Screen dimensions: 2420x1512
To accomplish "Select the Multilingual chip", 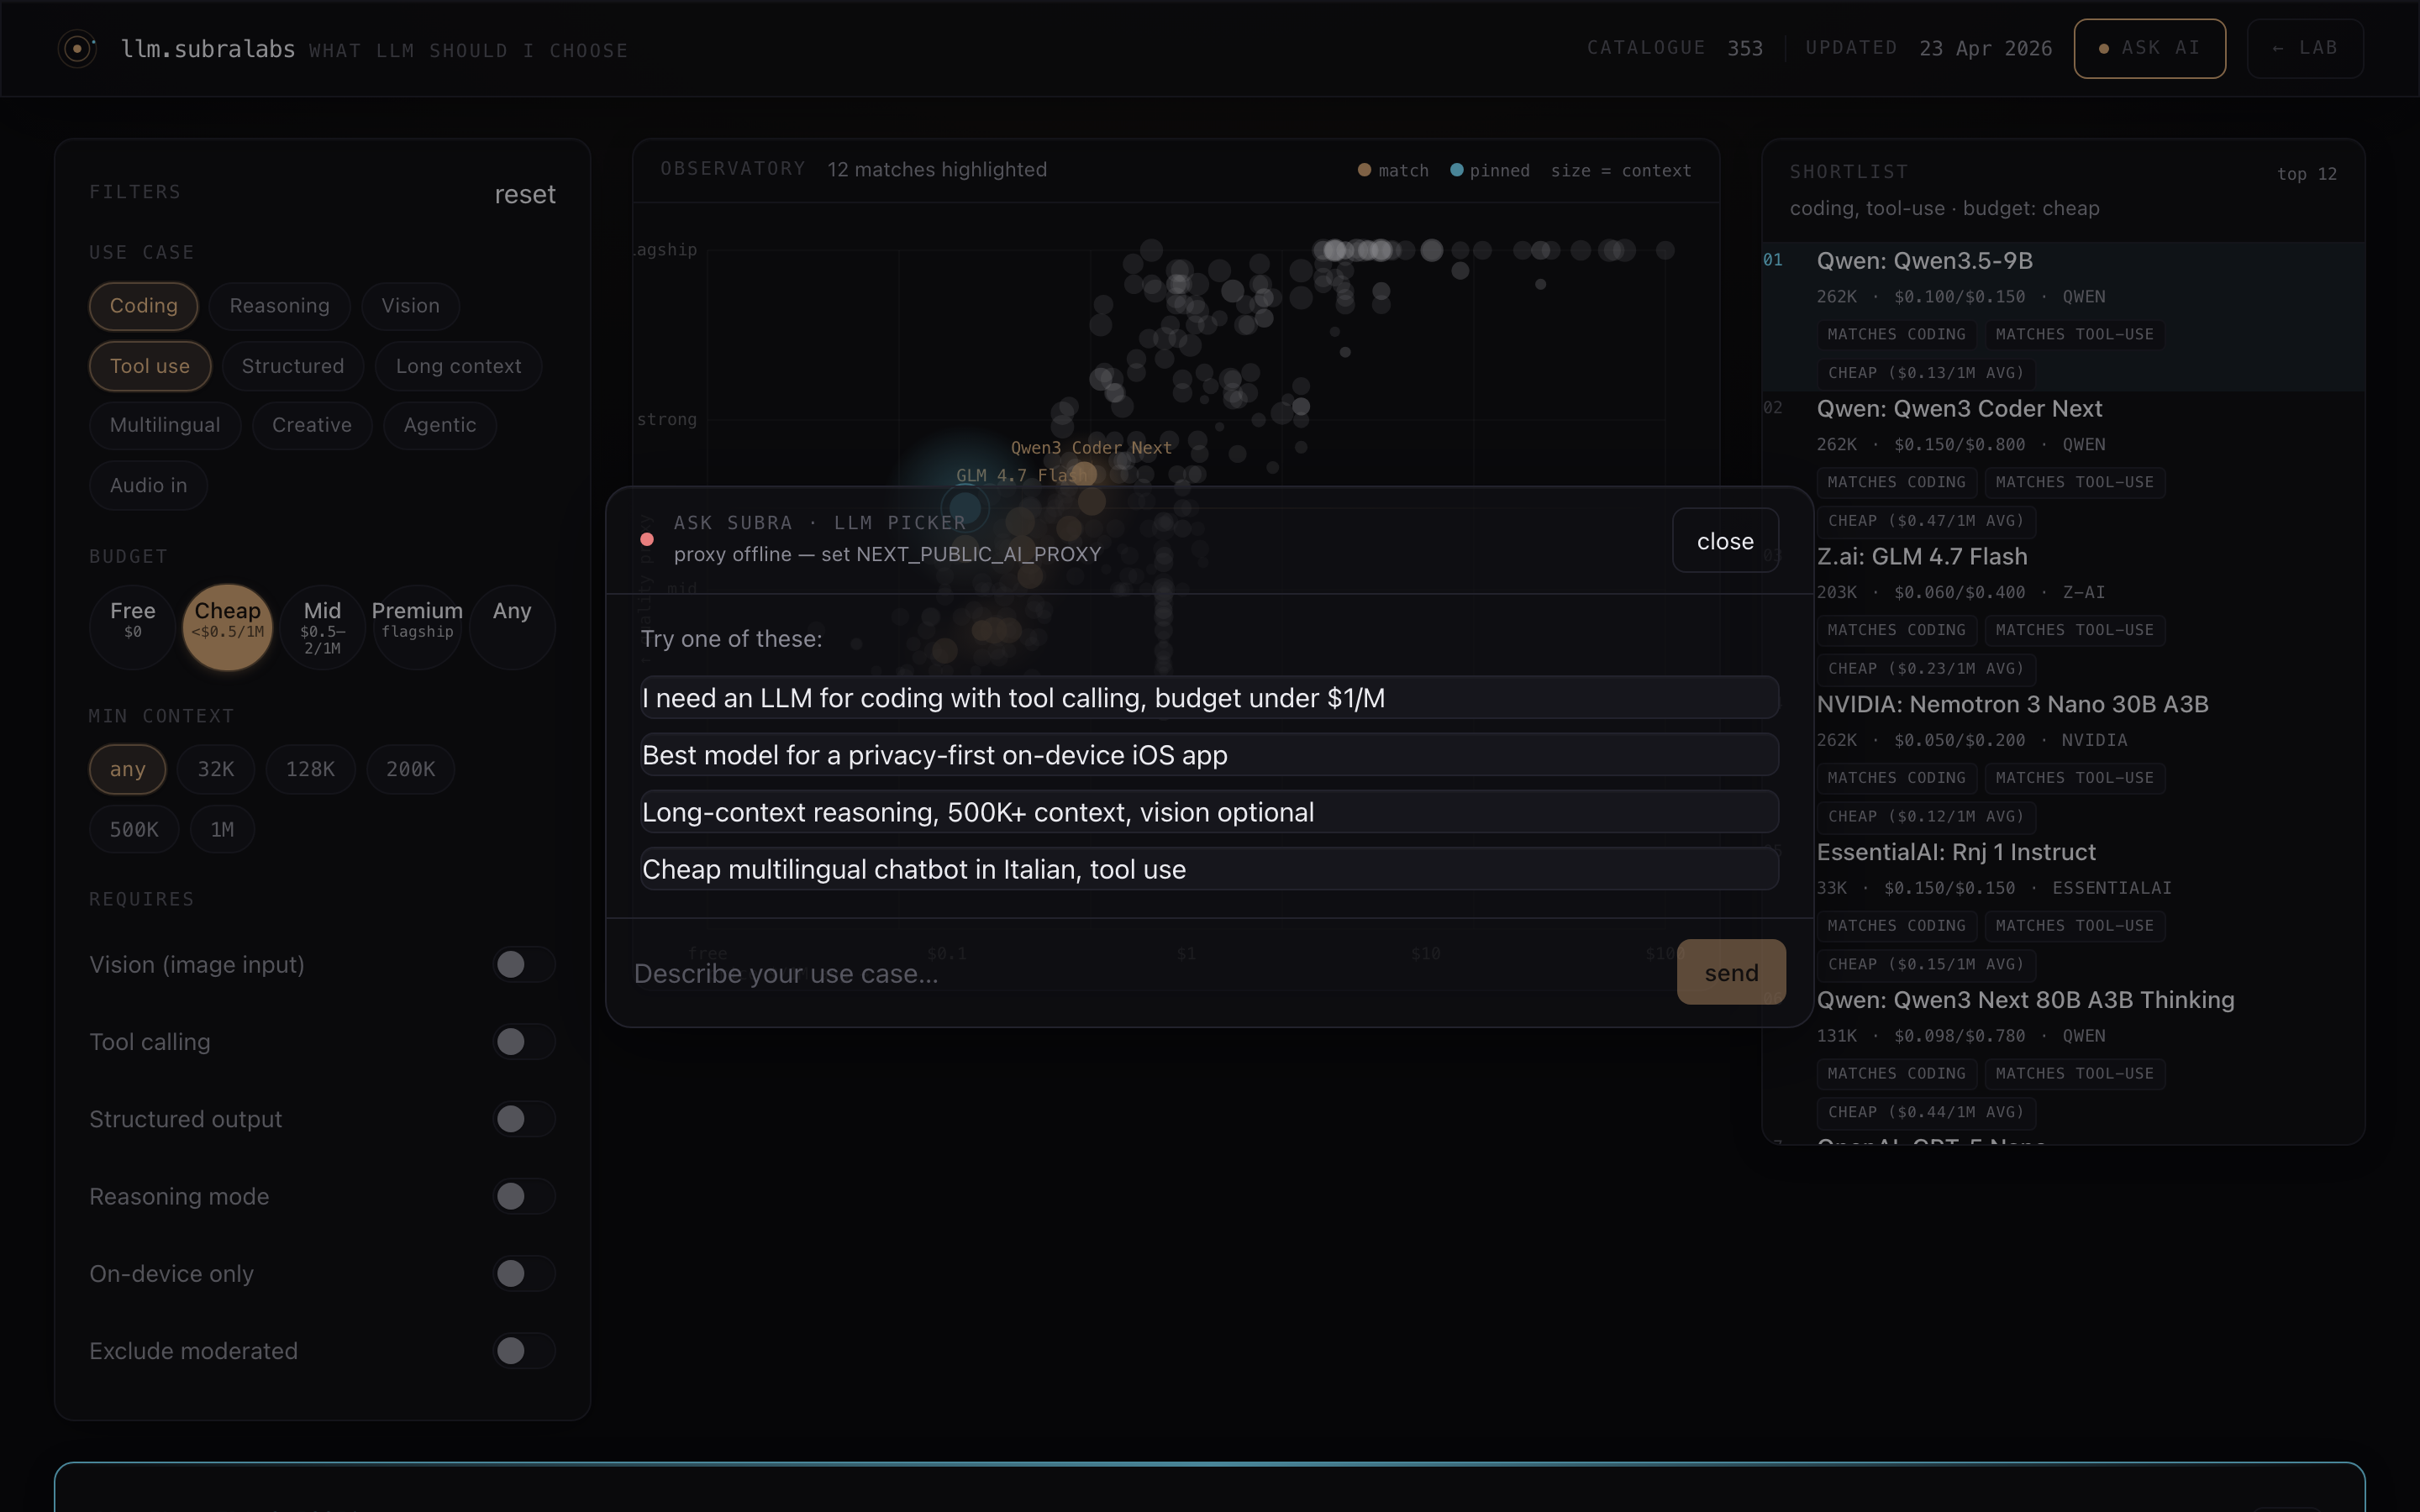I will tap(165, 425).
